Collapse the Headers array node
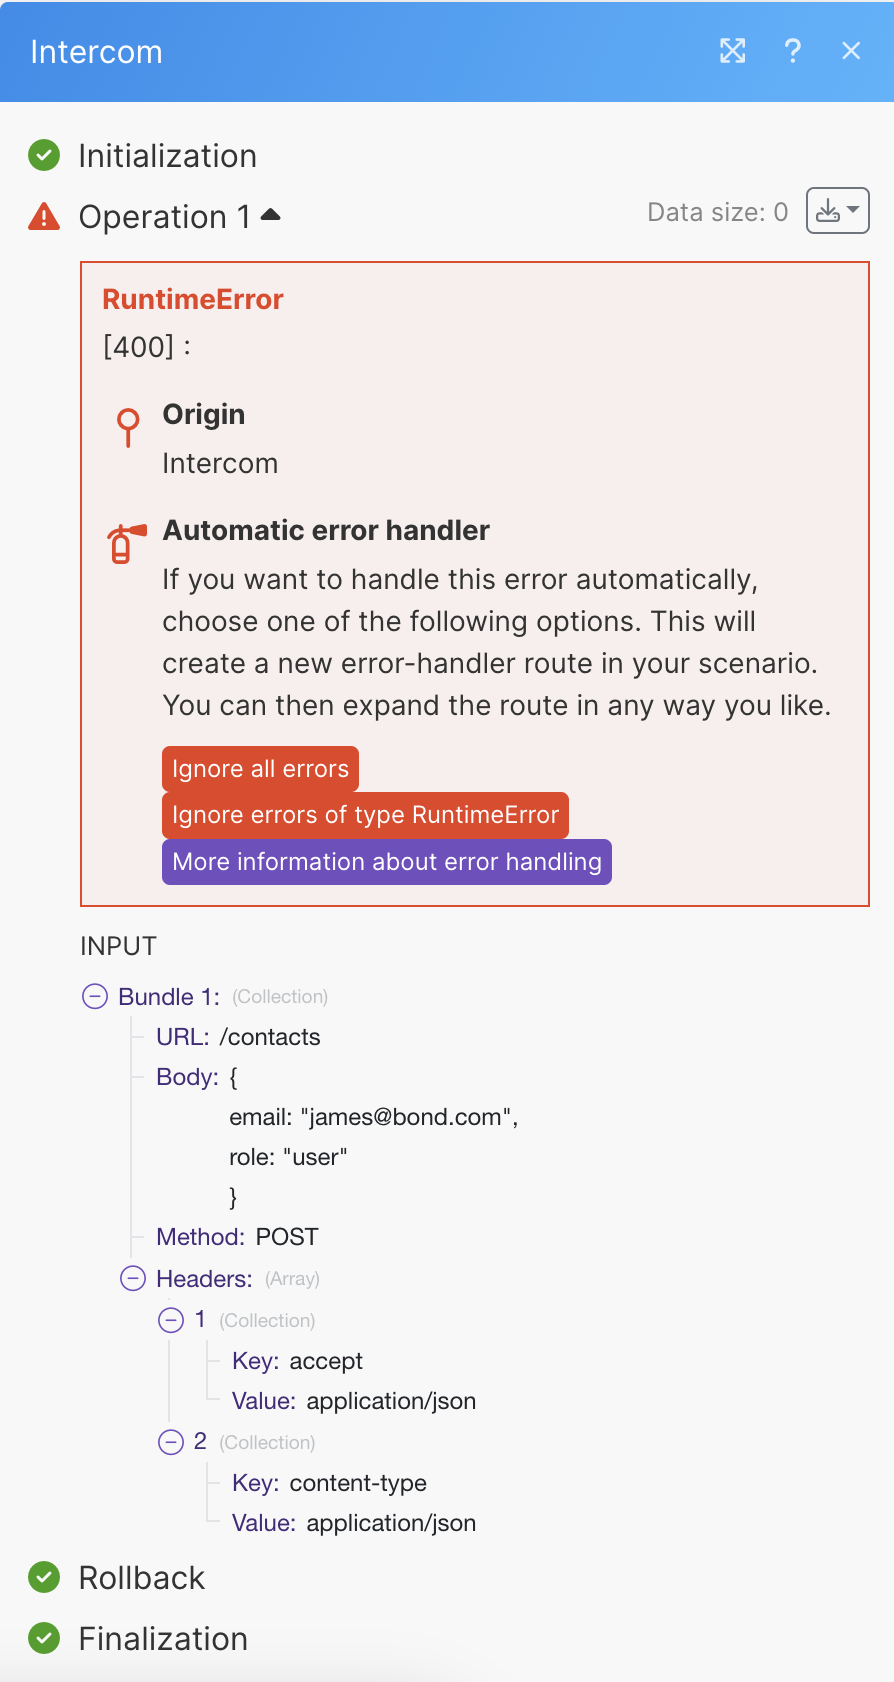894x1682 pixels. tap(133, 1278)
